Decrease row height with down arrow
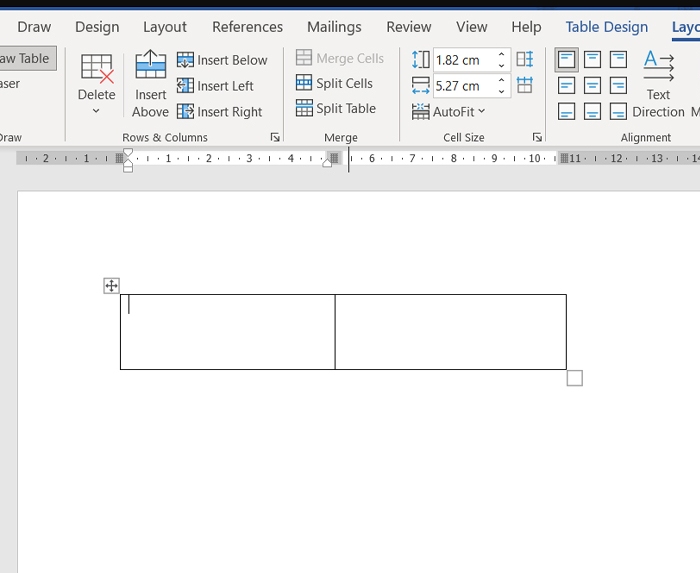Screen dimensions: 700x573 click(x=502, y=65)
